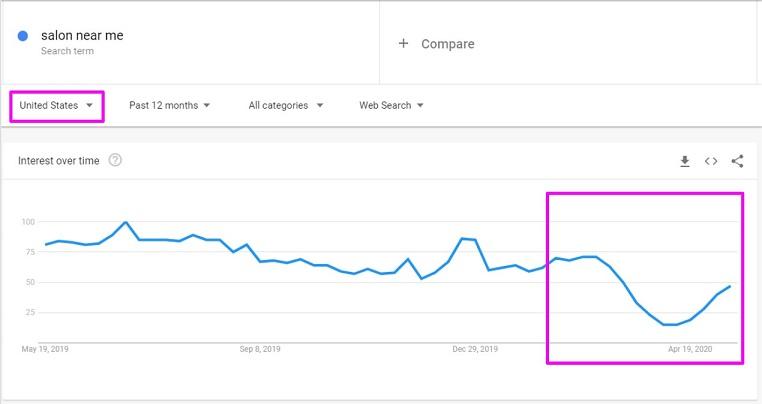Click the 100 value on y-axis

point(28,222)
